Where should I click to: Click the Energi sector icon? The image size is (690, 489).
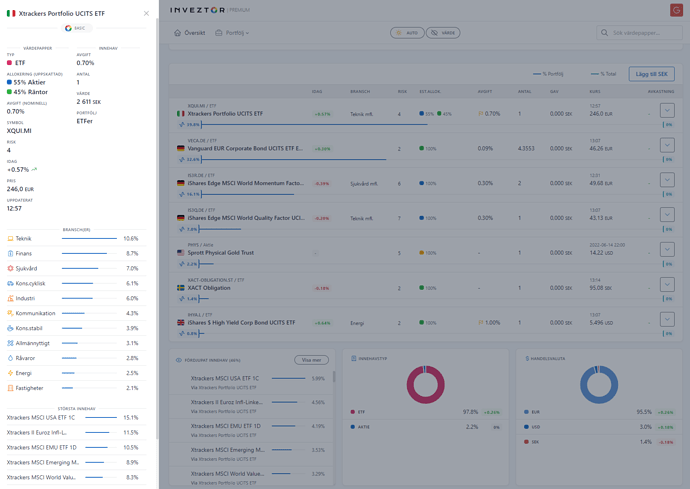[x=10, y=373]
